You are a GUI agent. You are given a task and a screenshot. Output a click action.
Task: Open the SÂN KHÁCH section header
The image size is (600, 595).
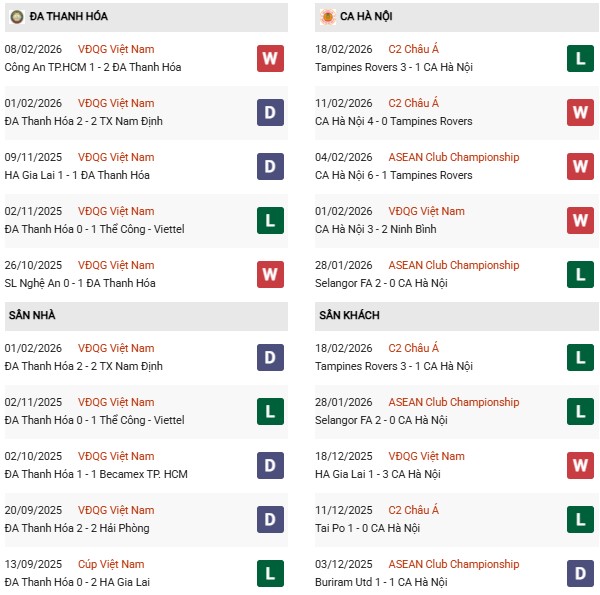[349, 315]
